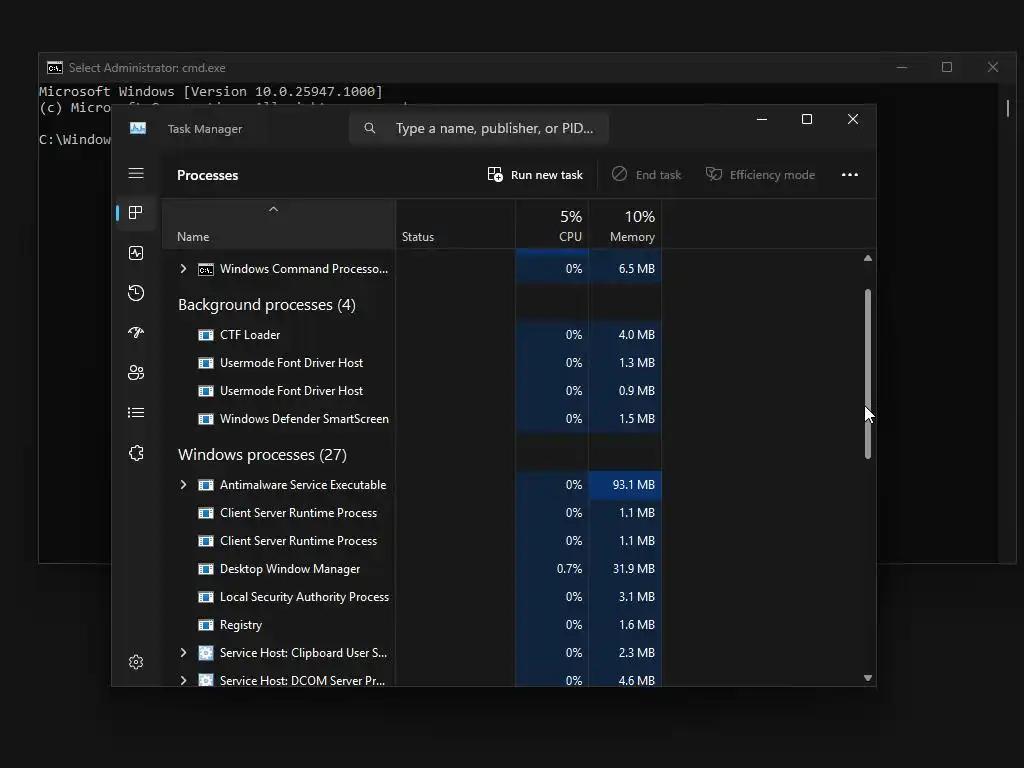1024x768 pixels.
Task: Sort by the Status column header
Action: 455,224
